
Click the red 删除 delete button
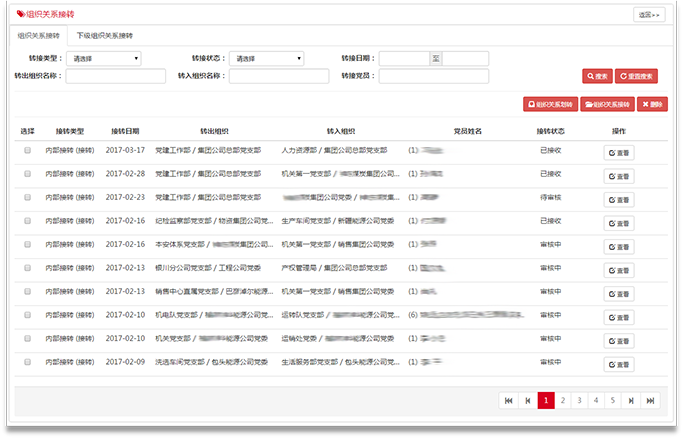652,104
